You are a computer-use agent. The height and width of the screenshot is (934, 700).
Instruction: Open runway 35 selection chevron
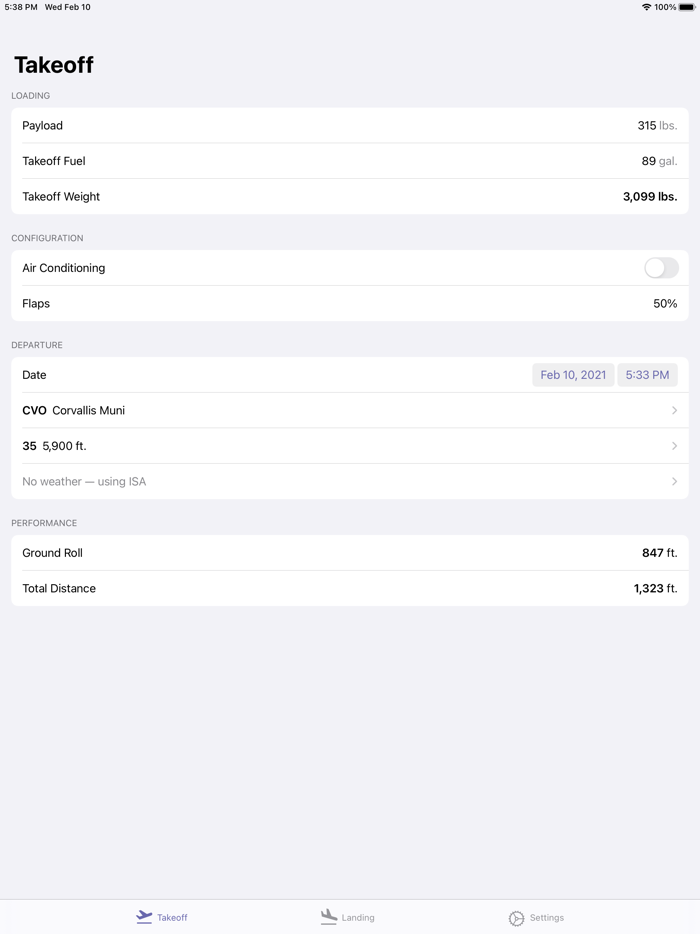(674, 446)
